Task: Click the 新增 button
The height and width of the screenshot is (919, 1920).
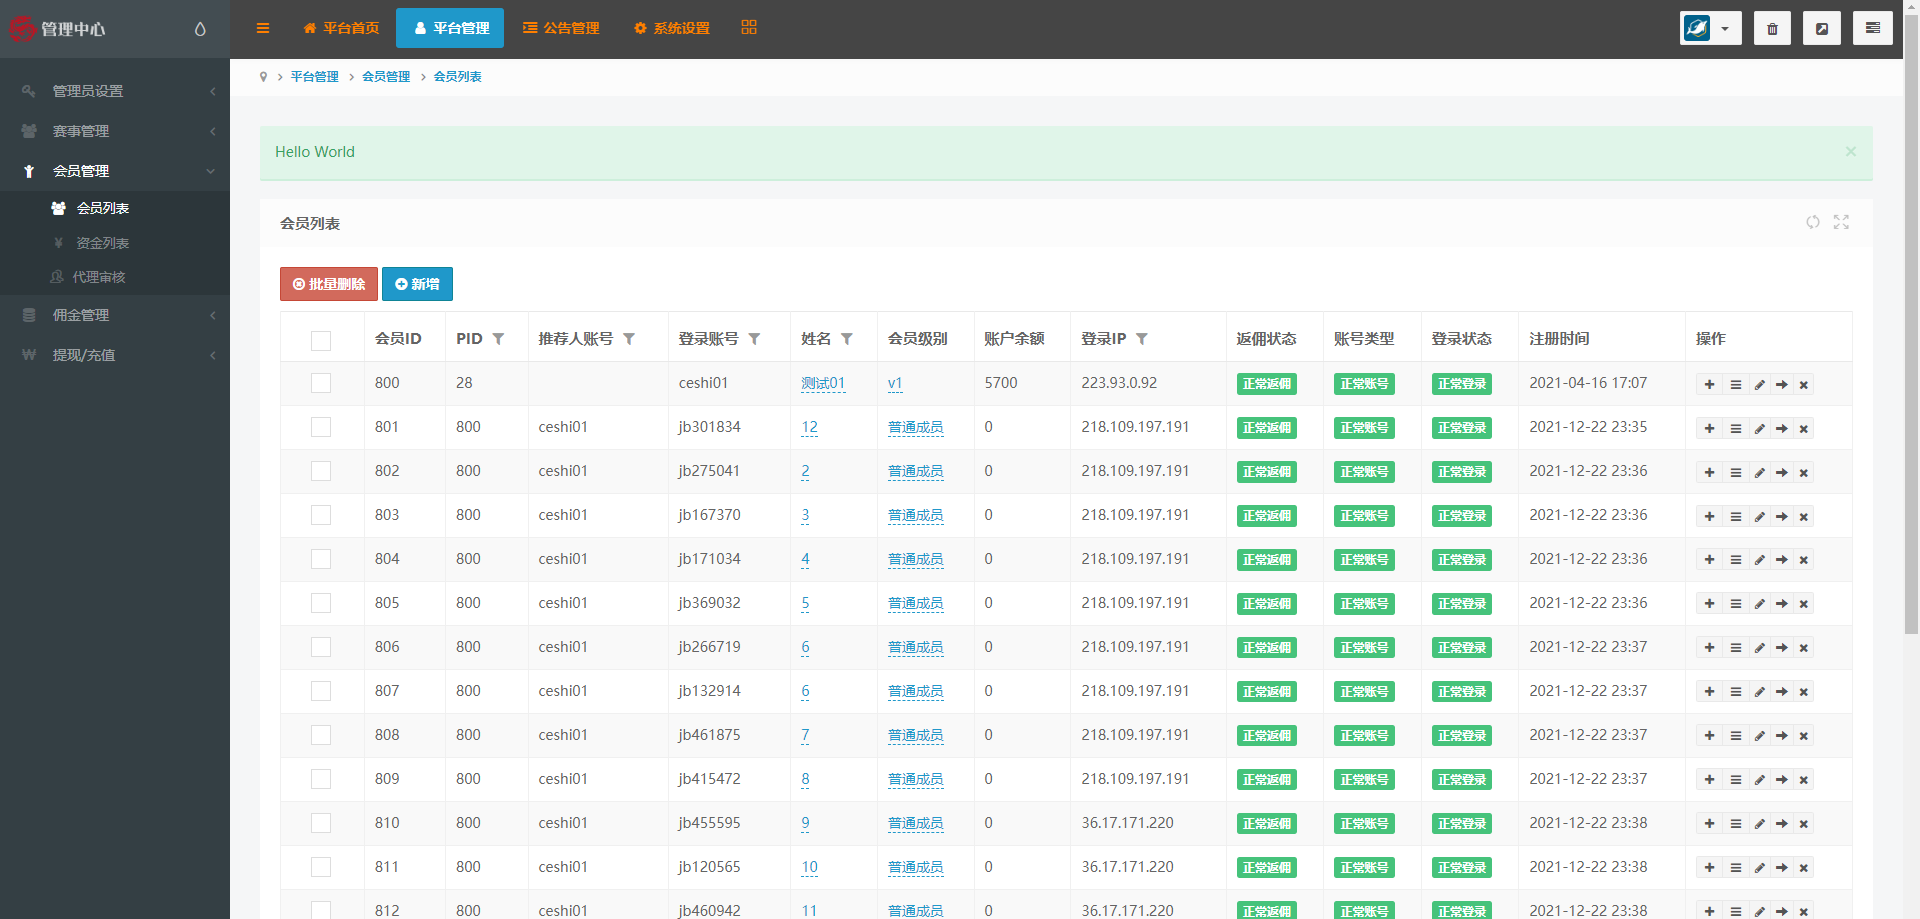Action: 417,284
